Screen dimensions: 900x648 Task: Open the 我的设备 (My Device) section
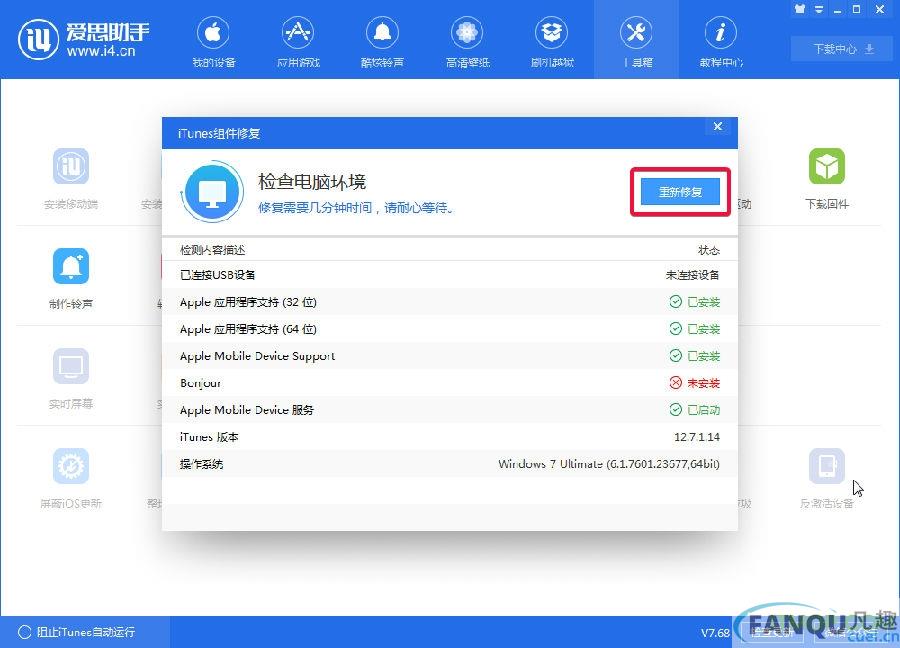(213, 42)
